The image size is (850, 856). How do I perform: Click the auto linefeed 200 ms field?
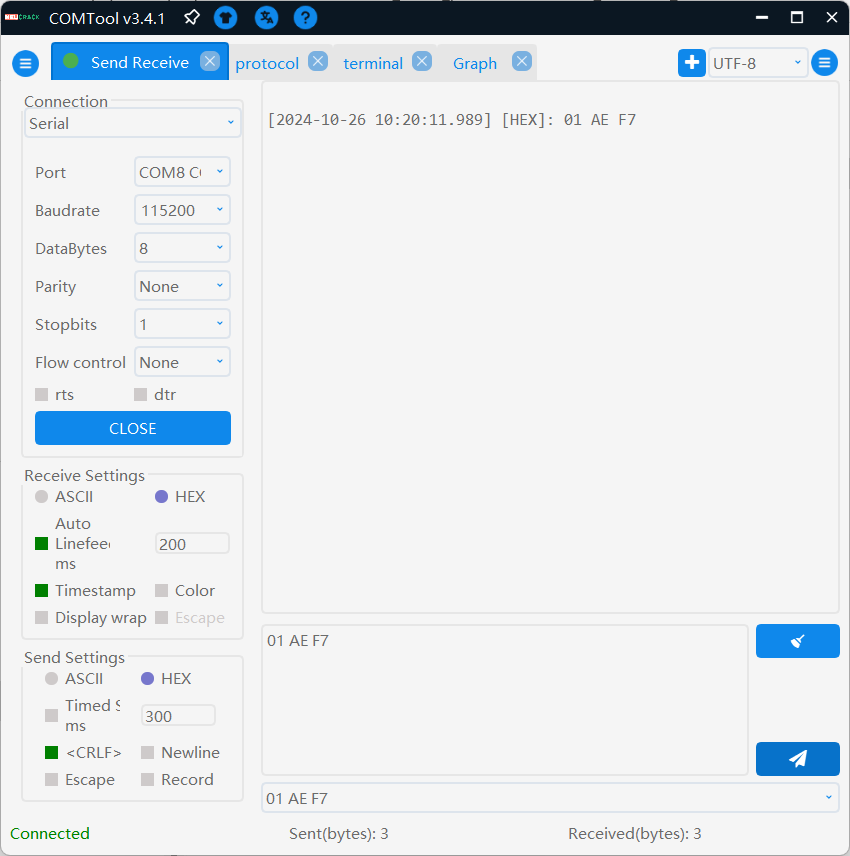click(192, 544)
